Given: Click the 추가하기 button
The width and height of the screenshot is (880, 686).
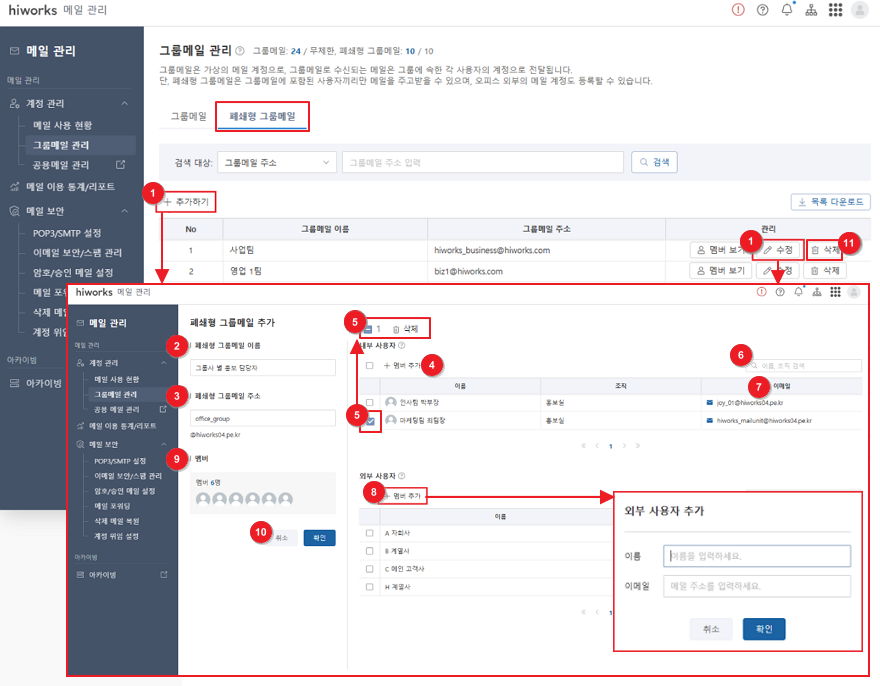Looking at the screenshot, I should click(x=188, y=201).
